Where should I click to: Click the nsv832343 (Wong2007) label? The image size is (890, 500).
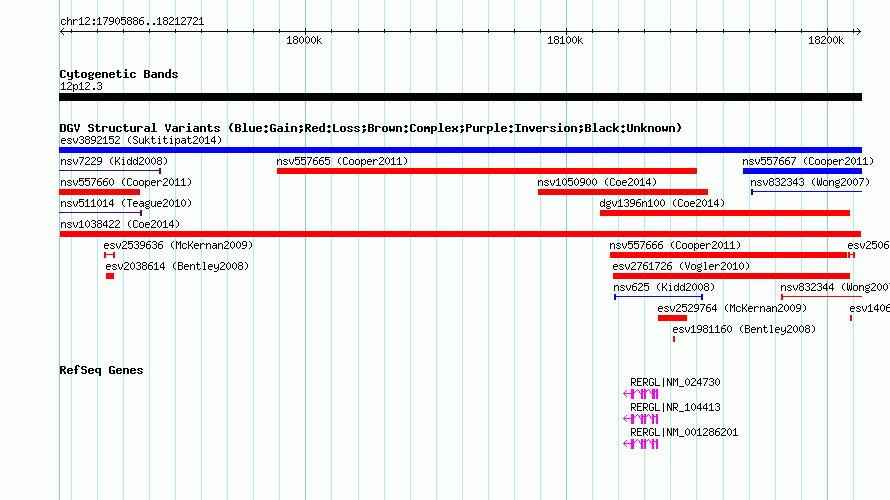pos(810,182)
